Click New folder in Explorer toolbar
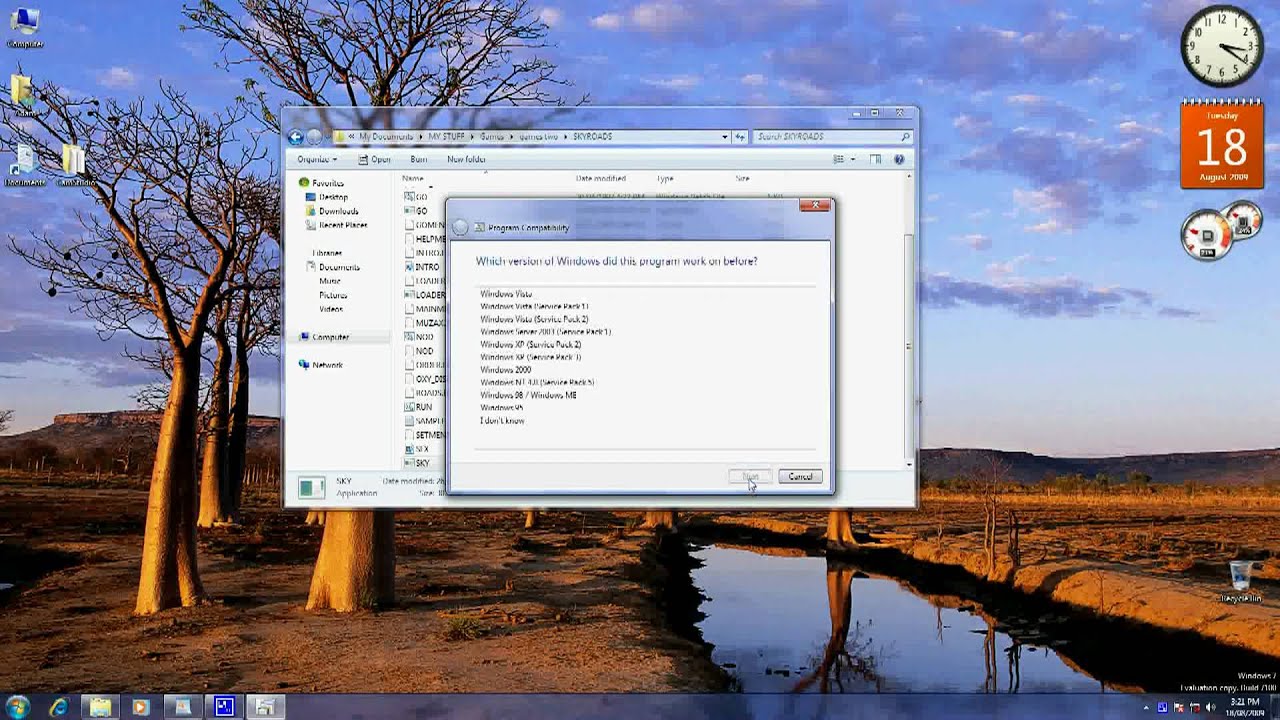This screenshot has height=720, width=1280. 466,160
